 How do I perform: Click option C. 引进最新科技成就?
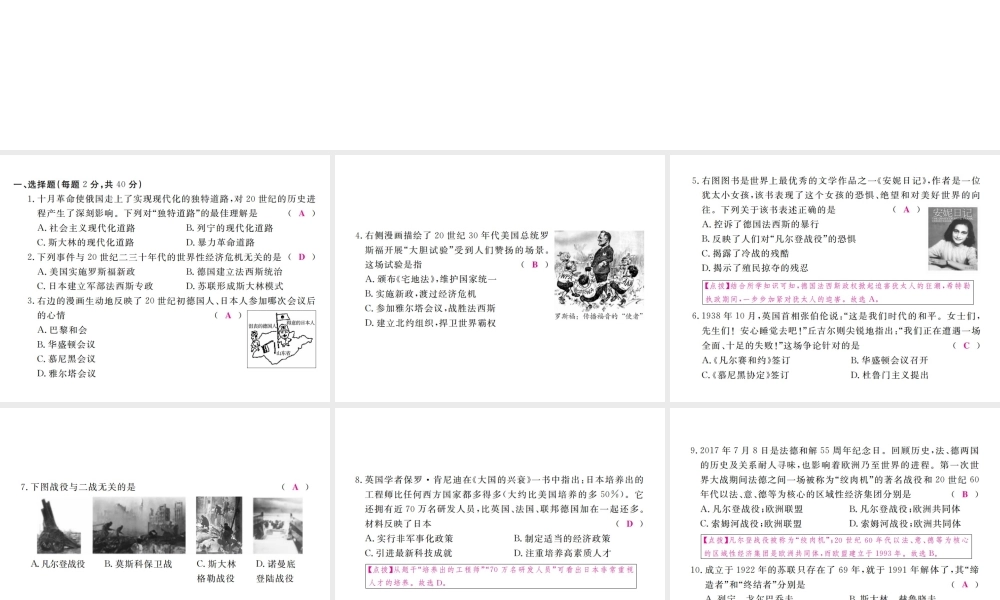409,553
